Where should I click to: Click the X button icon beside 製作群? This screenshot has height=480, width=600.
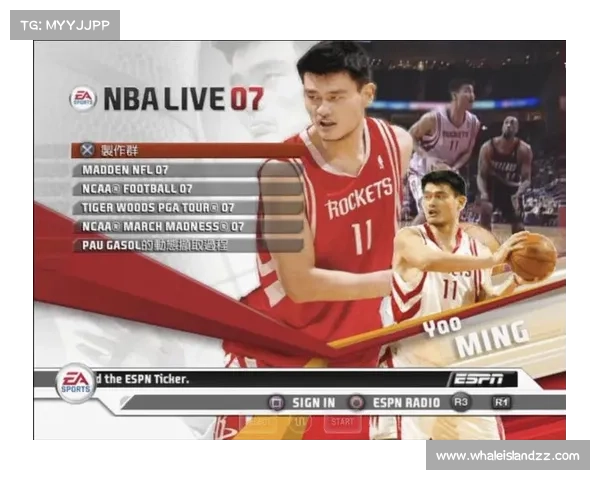[87, 150]
